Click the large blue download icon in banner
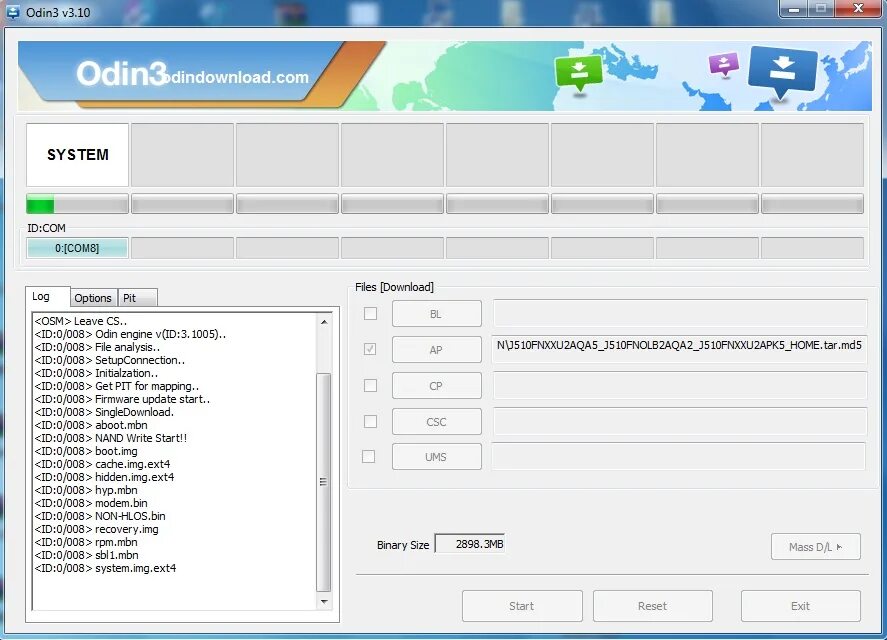The height and width of the screenshot is (640, 887). coord(782,72)
